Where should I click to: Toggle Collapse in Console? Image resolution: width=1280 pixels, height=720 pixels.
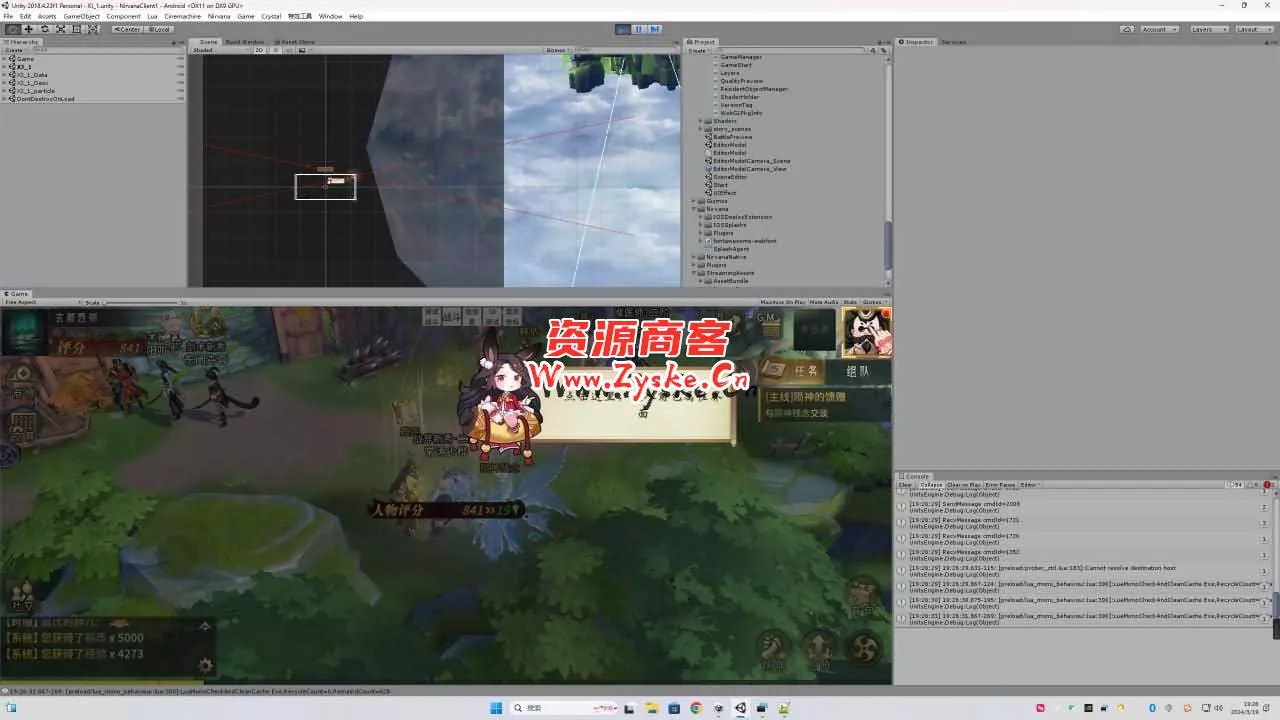click(x=930, y=485)
